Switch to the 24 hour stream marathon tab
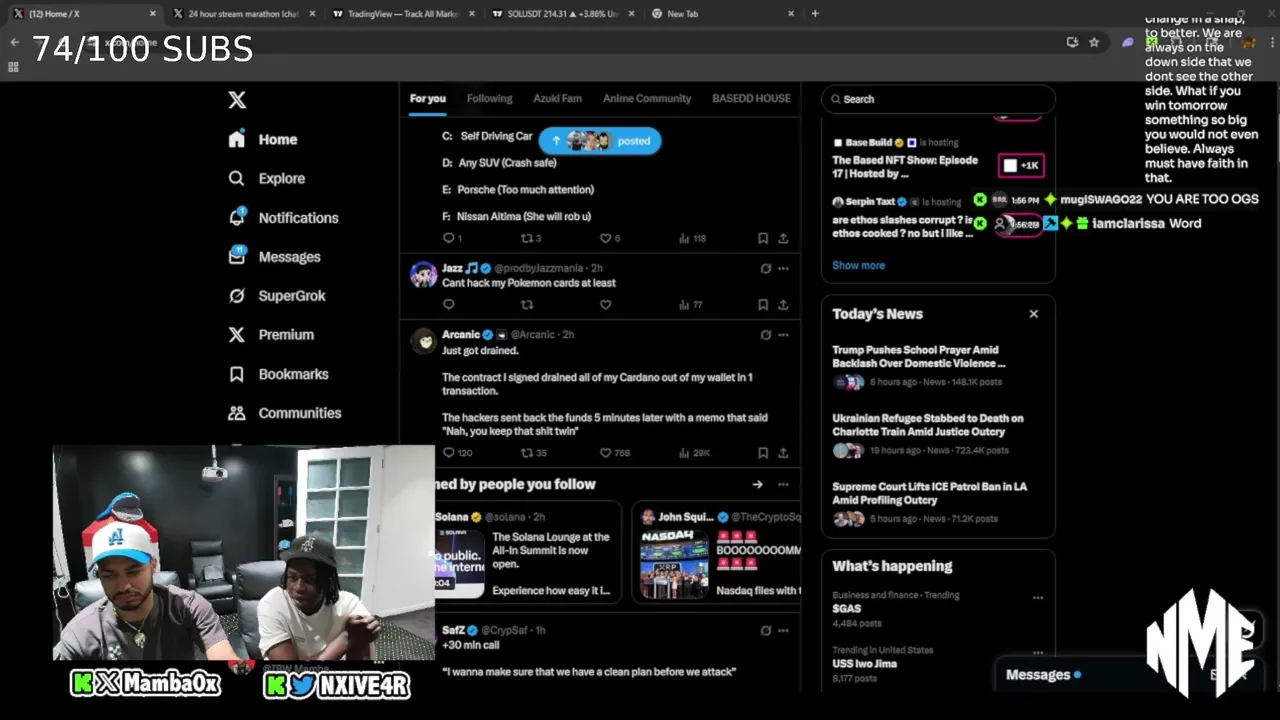 pos(243,14)
